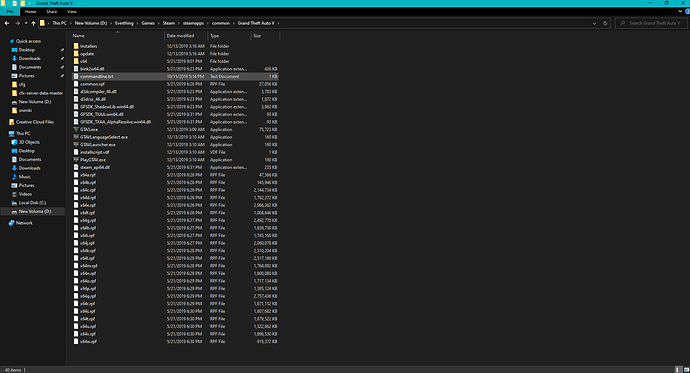The height and width of the screenshot is (373, 690).
Task: Open Downloads under Quick access
Action: click(29, 59)
